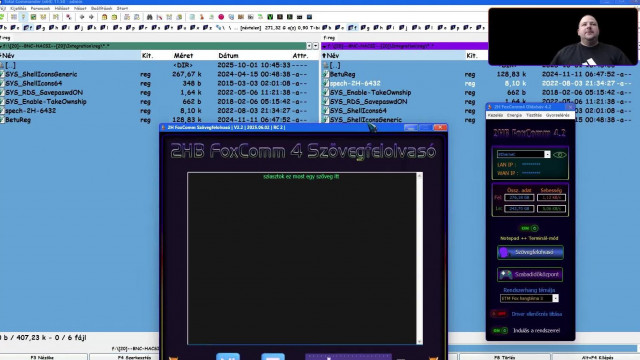The width and height of the screenshot is (640, 360).
Task: Select SYS_Enable-TakeOwnship in right panel
Action: coord(370,93)
